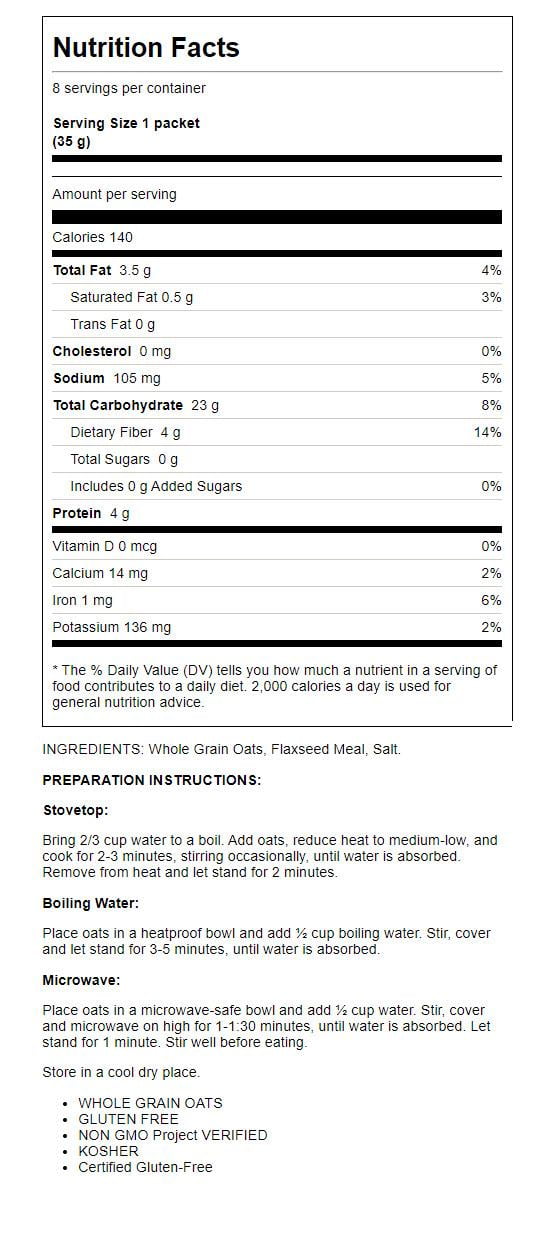Click the Serving Size 1 packet label
This screenshot has height=1247, width=537.
click(126, 123)
